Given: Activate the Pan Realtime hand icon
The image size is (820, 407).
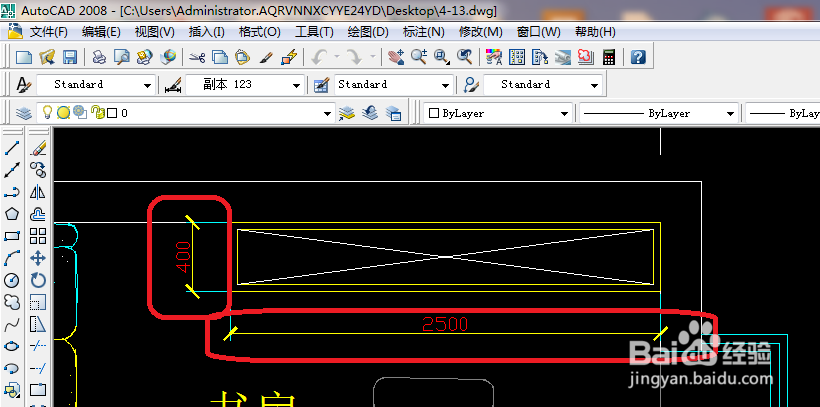Looking at the screenshot, I should 396,57.
